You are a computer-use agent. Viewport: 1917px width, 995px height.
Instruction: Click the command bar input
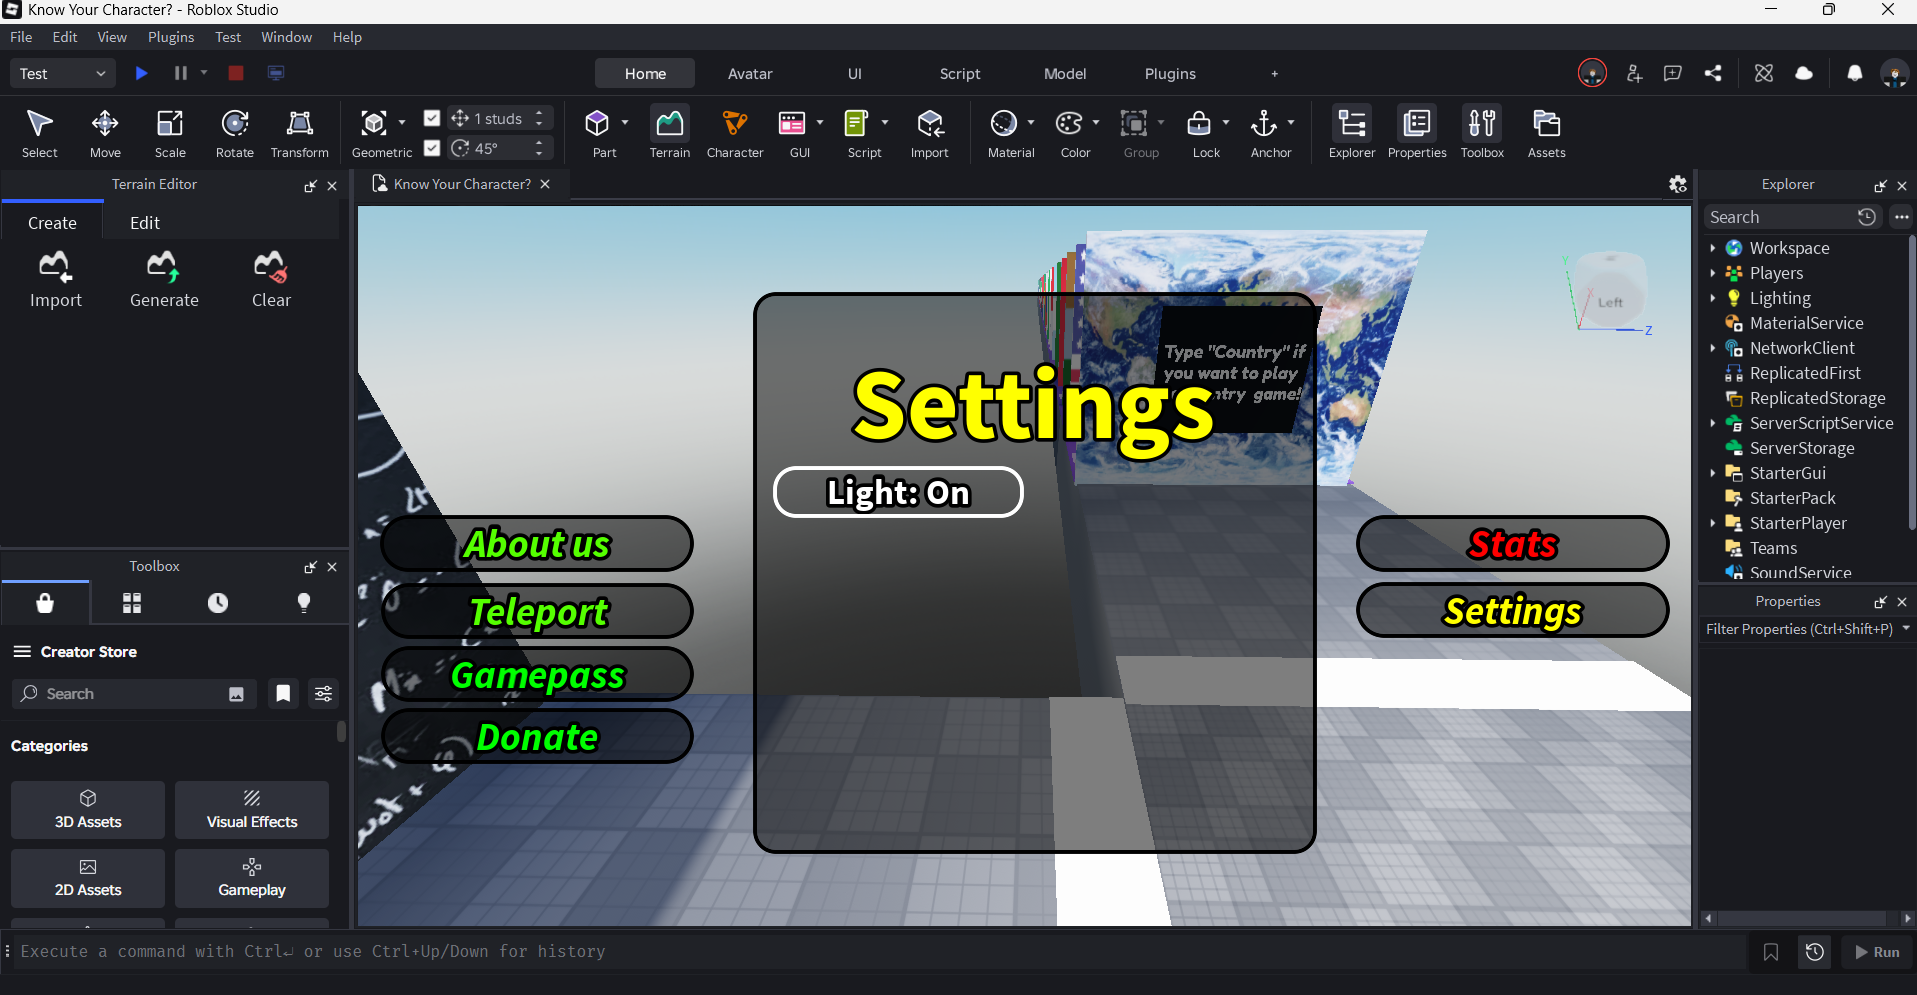[x=880, y=952]
